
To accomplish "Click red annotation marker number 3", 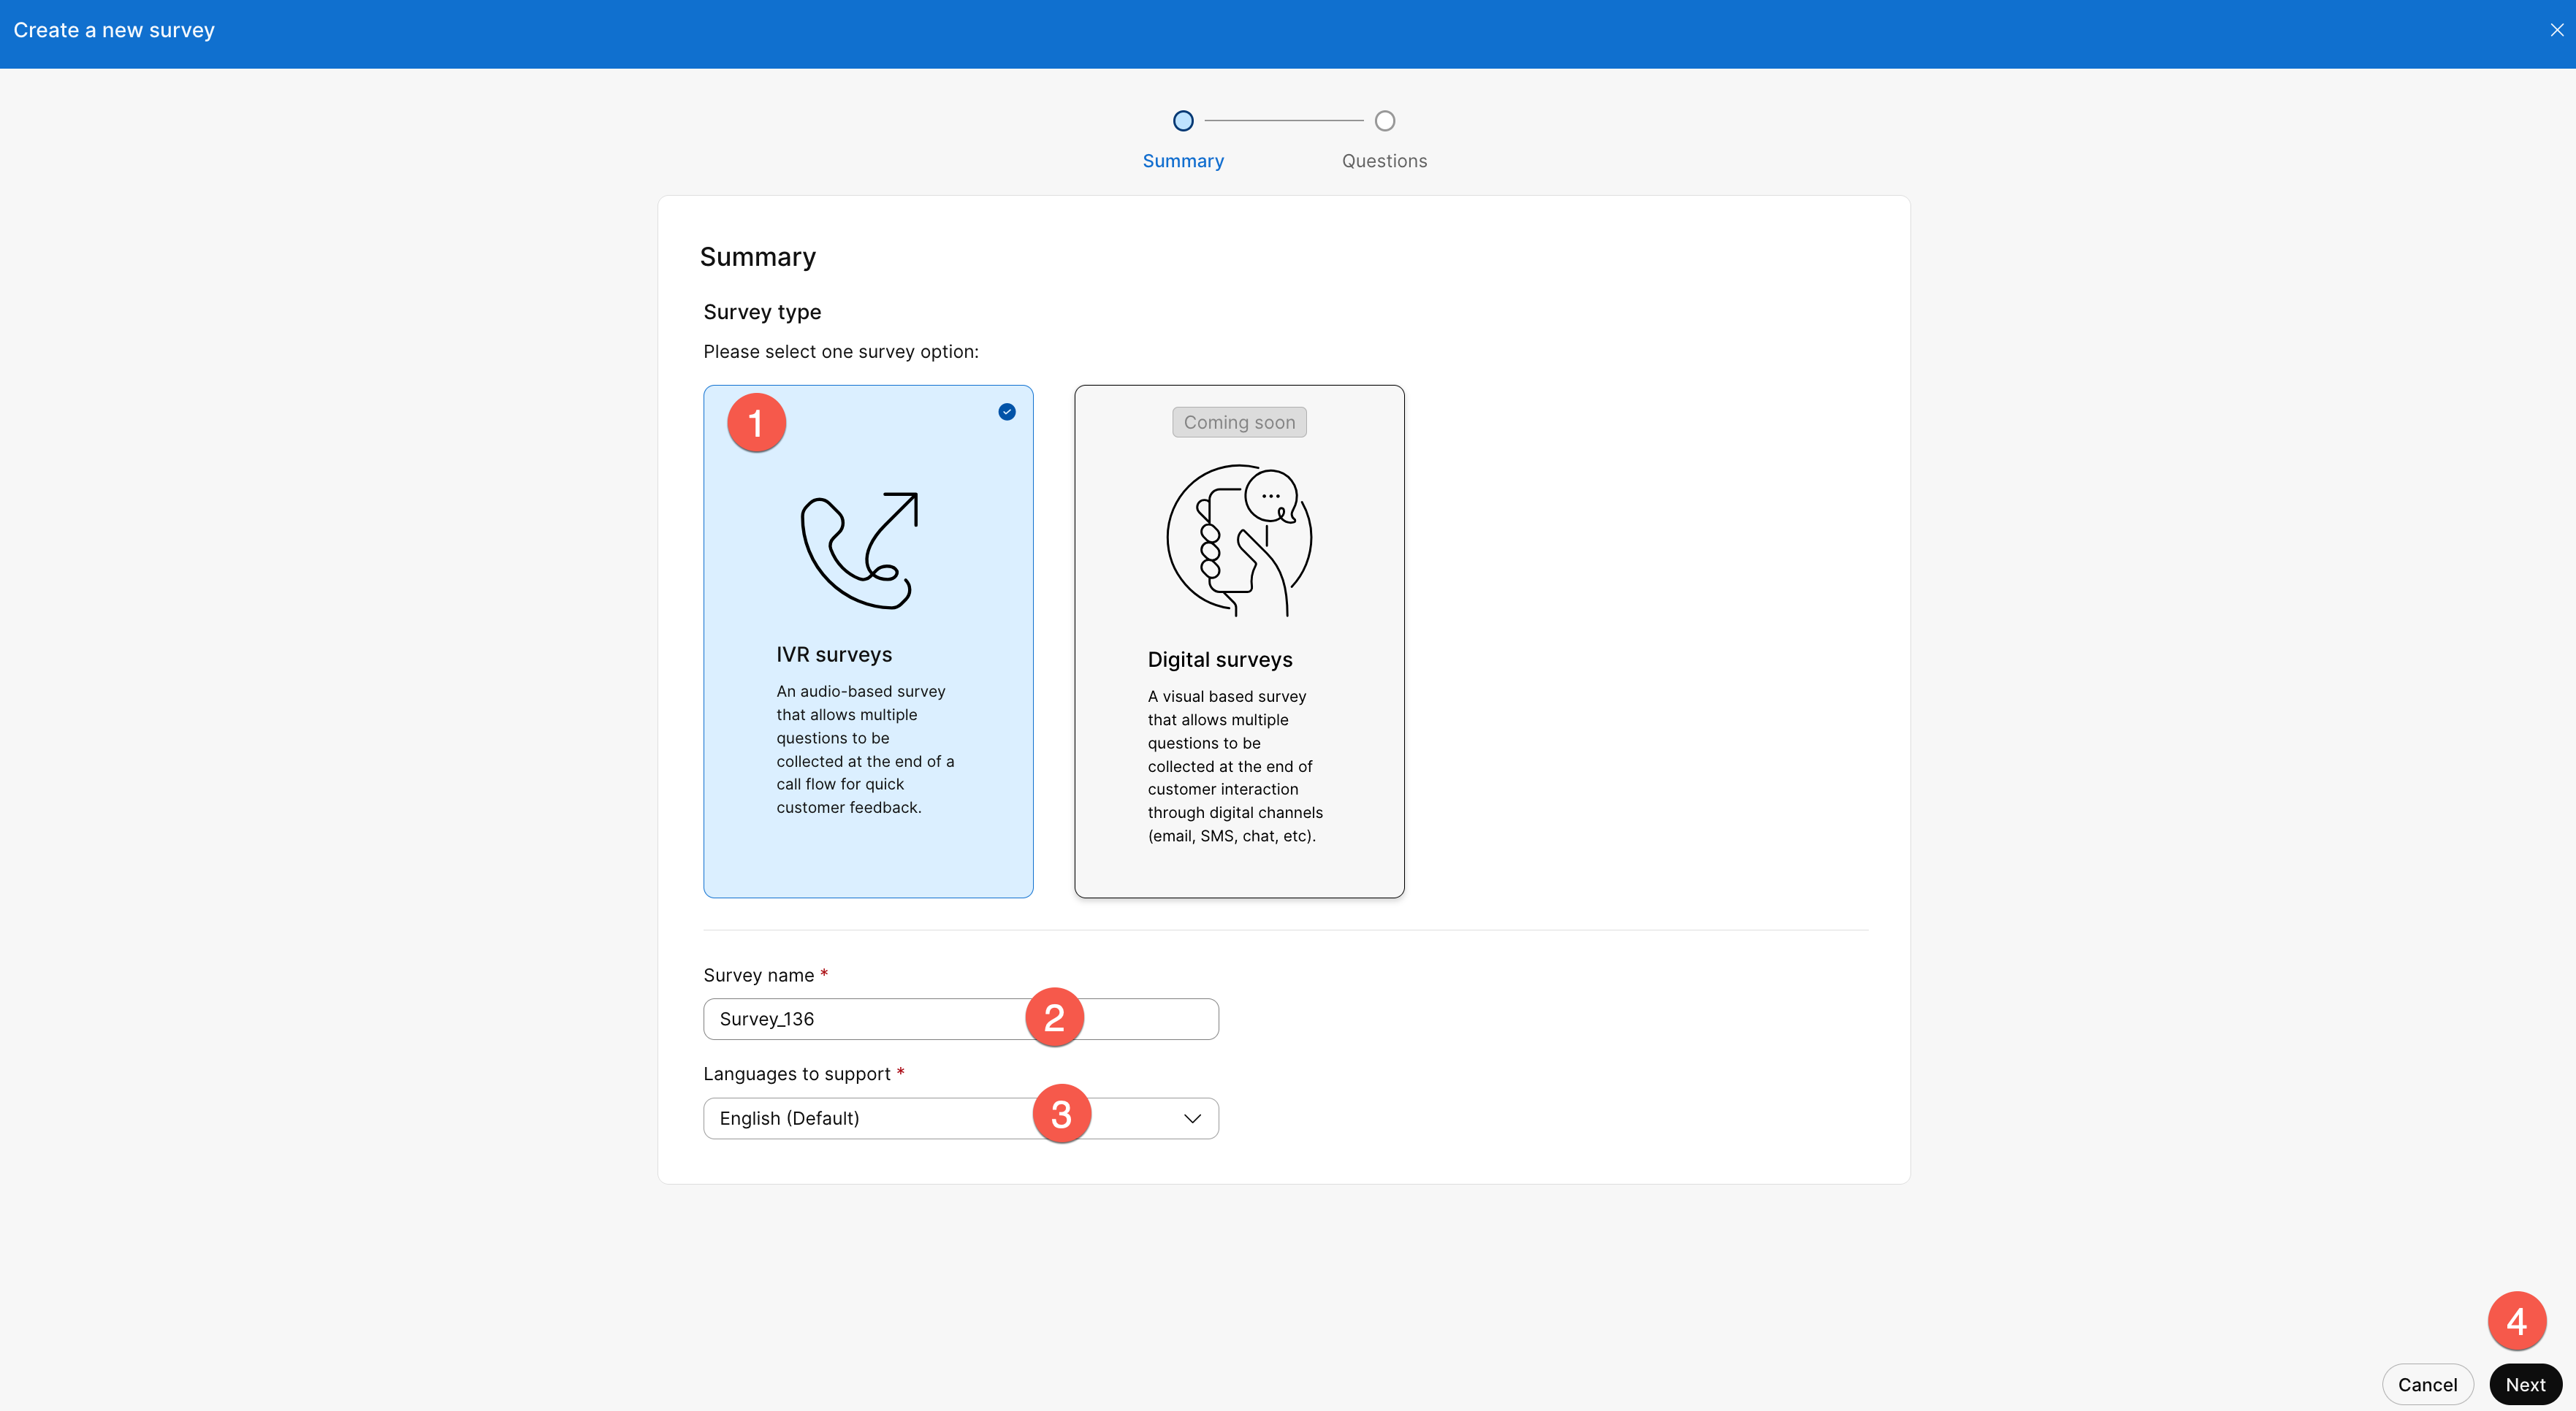I will click(x=1061, y=1114).
